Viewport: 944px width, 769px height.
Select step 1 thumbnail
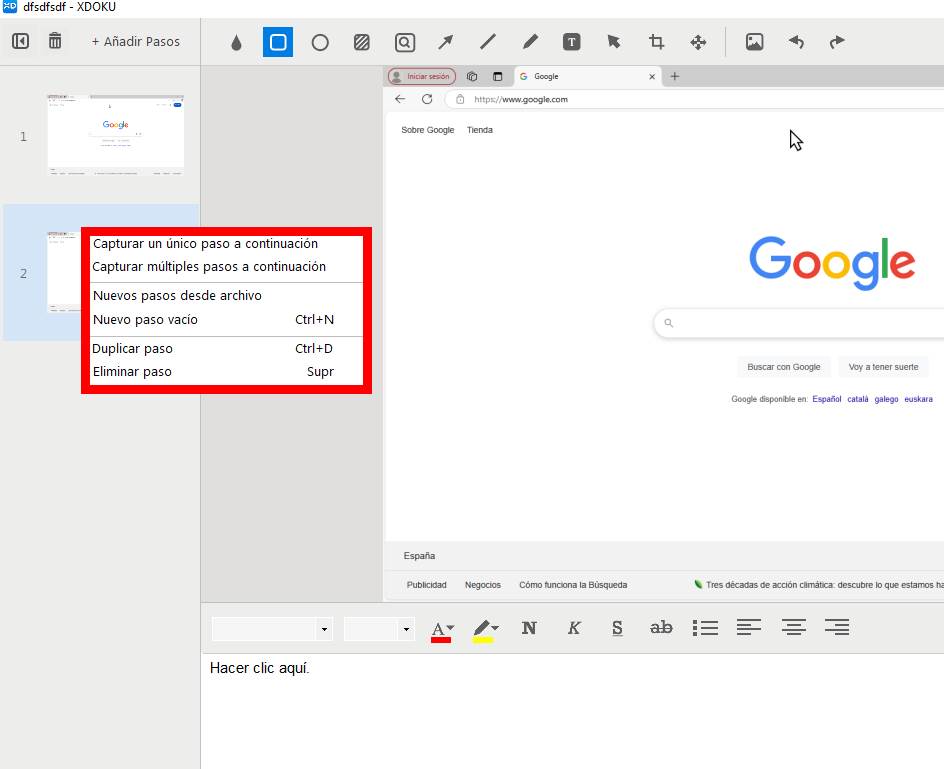(116, 135)
